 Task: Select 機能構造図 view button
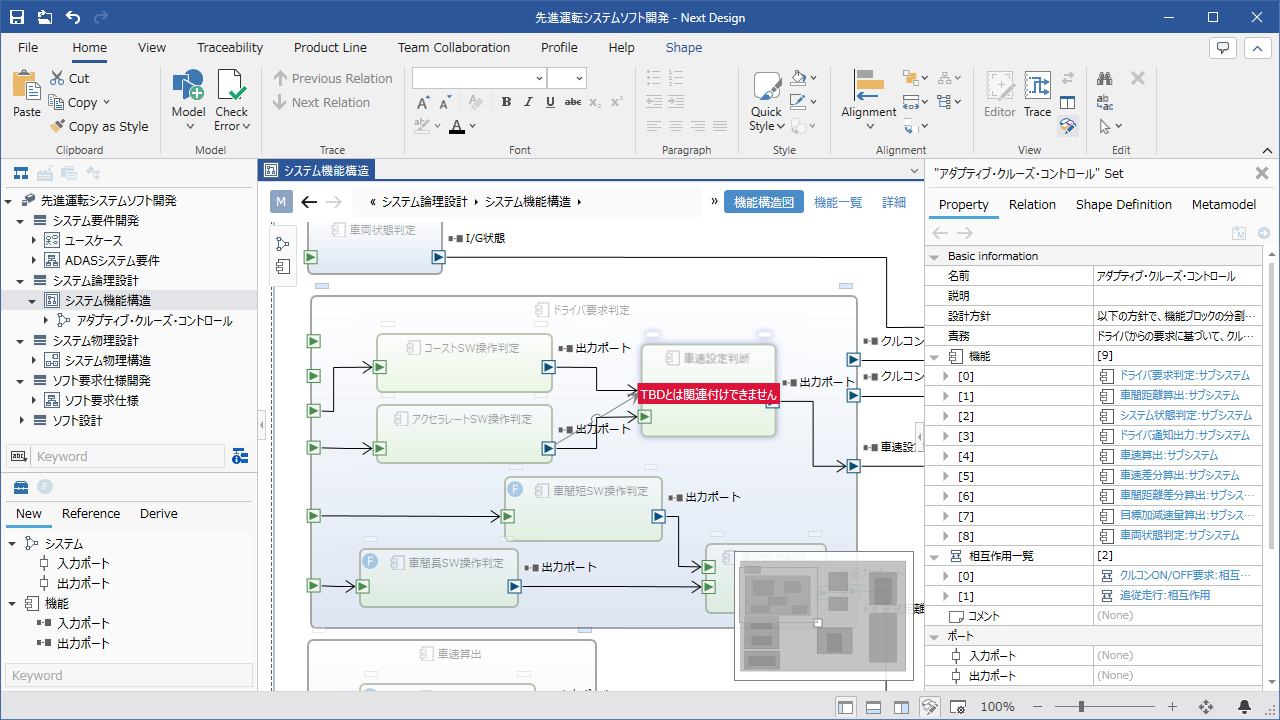coord(764,201)
